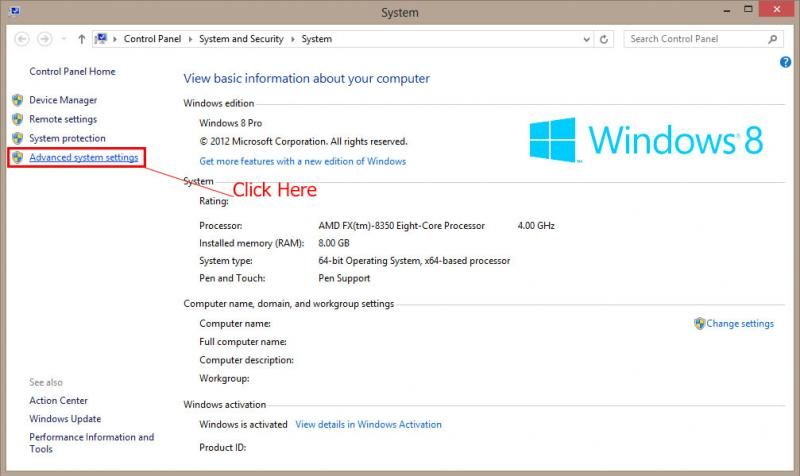The width and height of the screenshot is (800, 476).
Task: Click the shield icon beside Device Manager
Action: coord(17,100)
